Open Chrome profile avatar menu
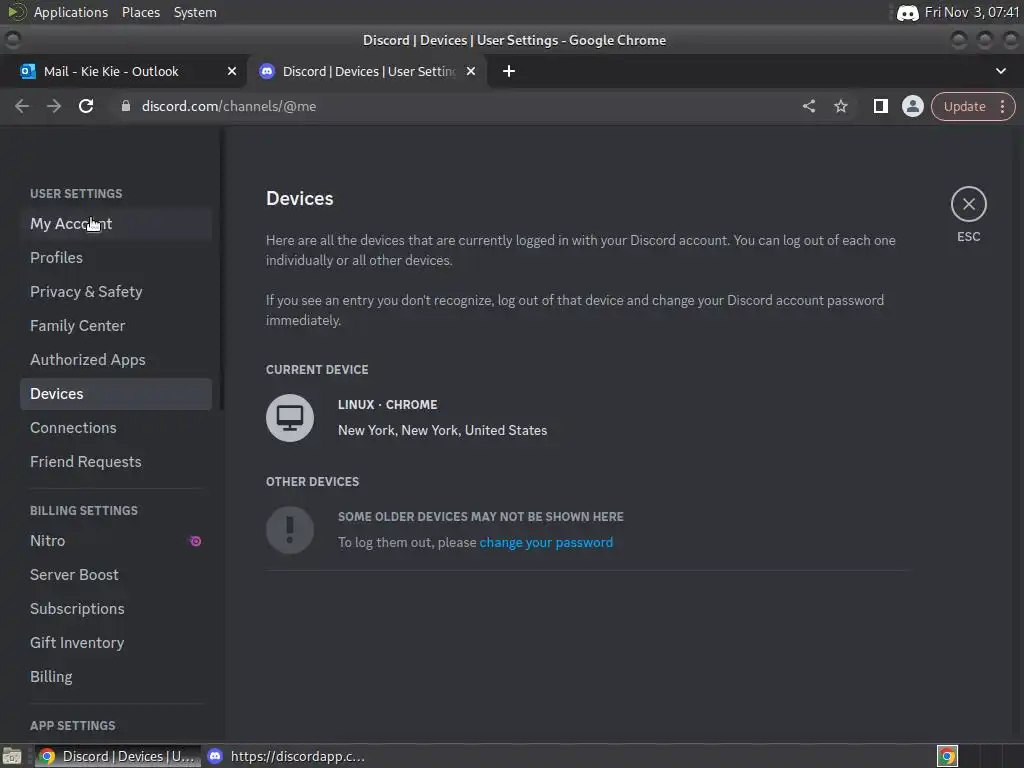This screenshot has width=1024, height=768. [x=912, y=106]
